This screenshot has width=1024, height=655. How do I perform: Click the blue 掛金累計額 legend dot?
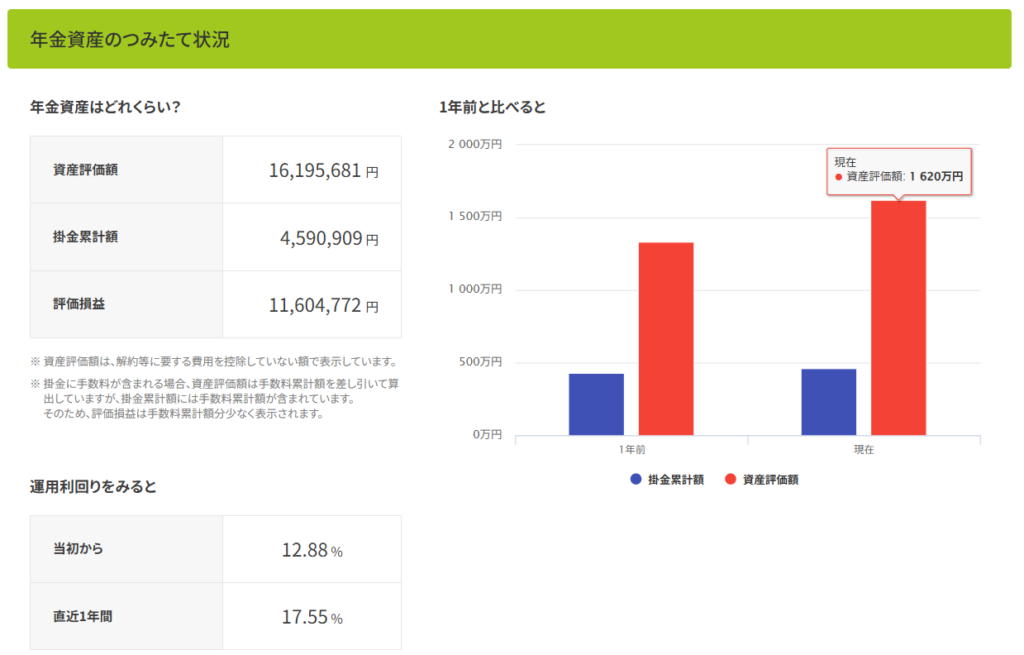[x=636, y=480]
